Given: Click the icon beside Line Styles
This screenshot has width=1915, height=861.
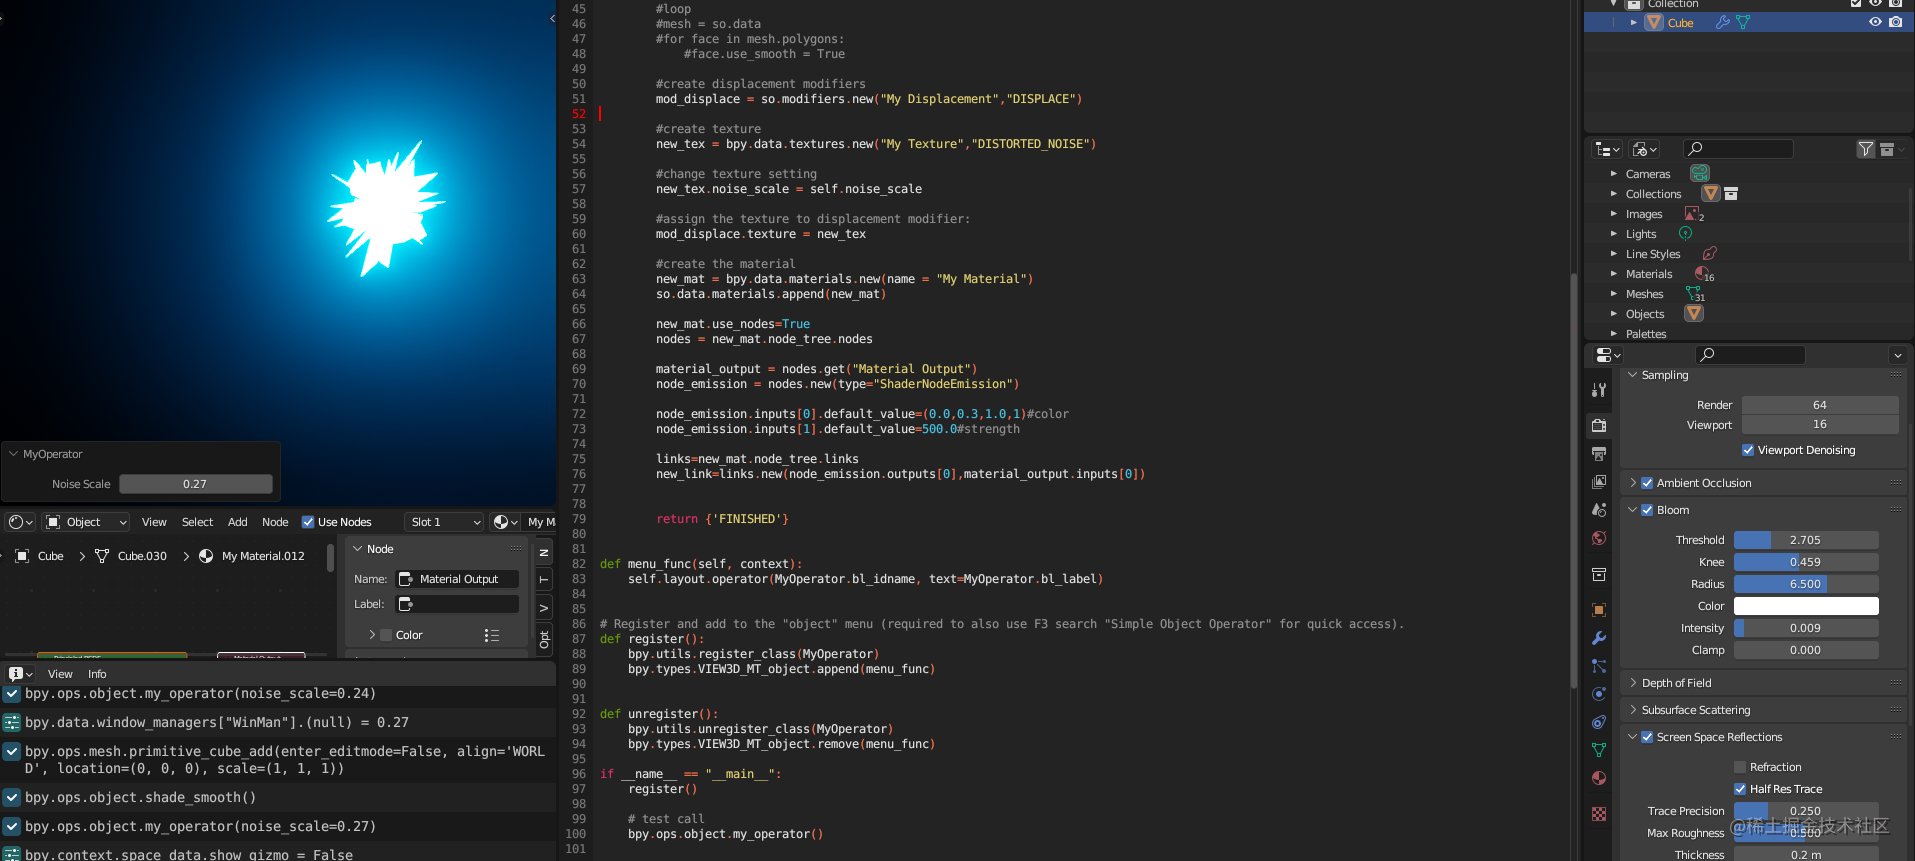Looking at the screenshot, I should click(1710, 253).
